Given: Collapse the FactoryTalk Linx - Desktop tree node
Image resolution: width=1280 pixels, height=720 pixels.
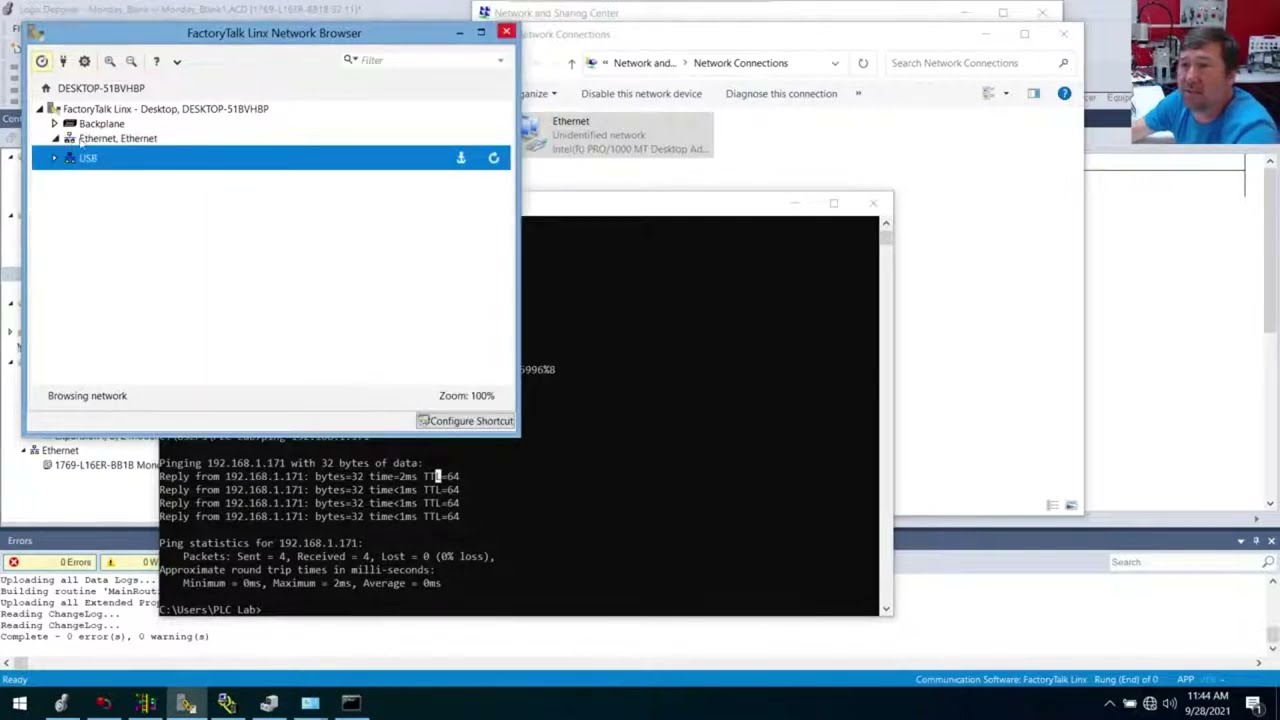Looking at the screenshot, I should (40, 109).
